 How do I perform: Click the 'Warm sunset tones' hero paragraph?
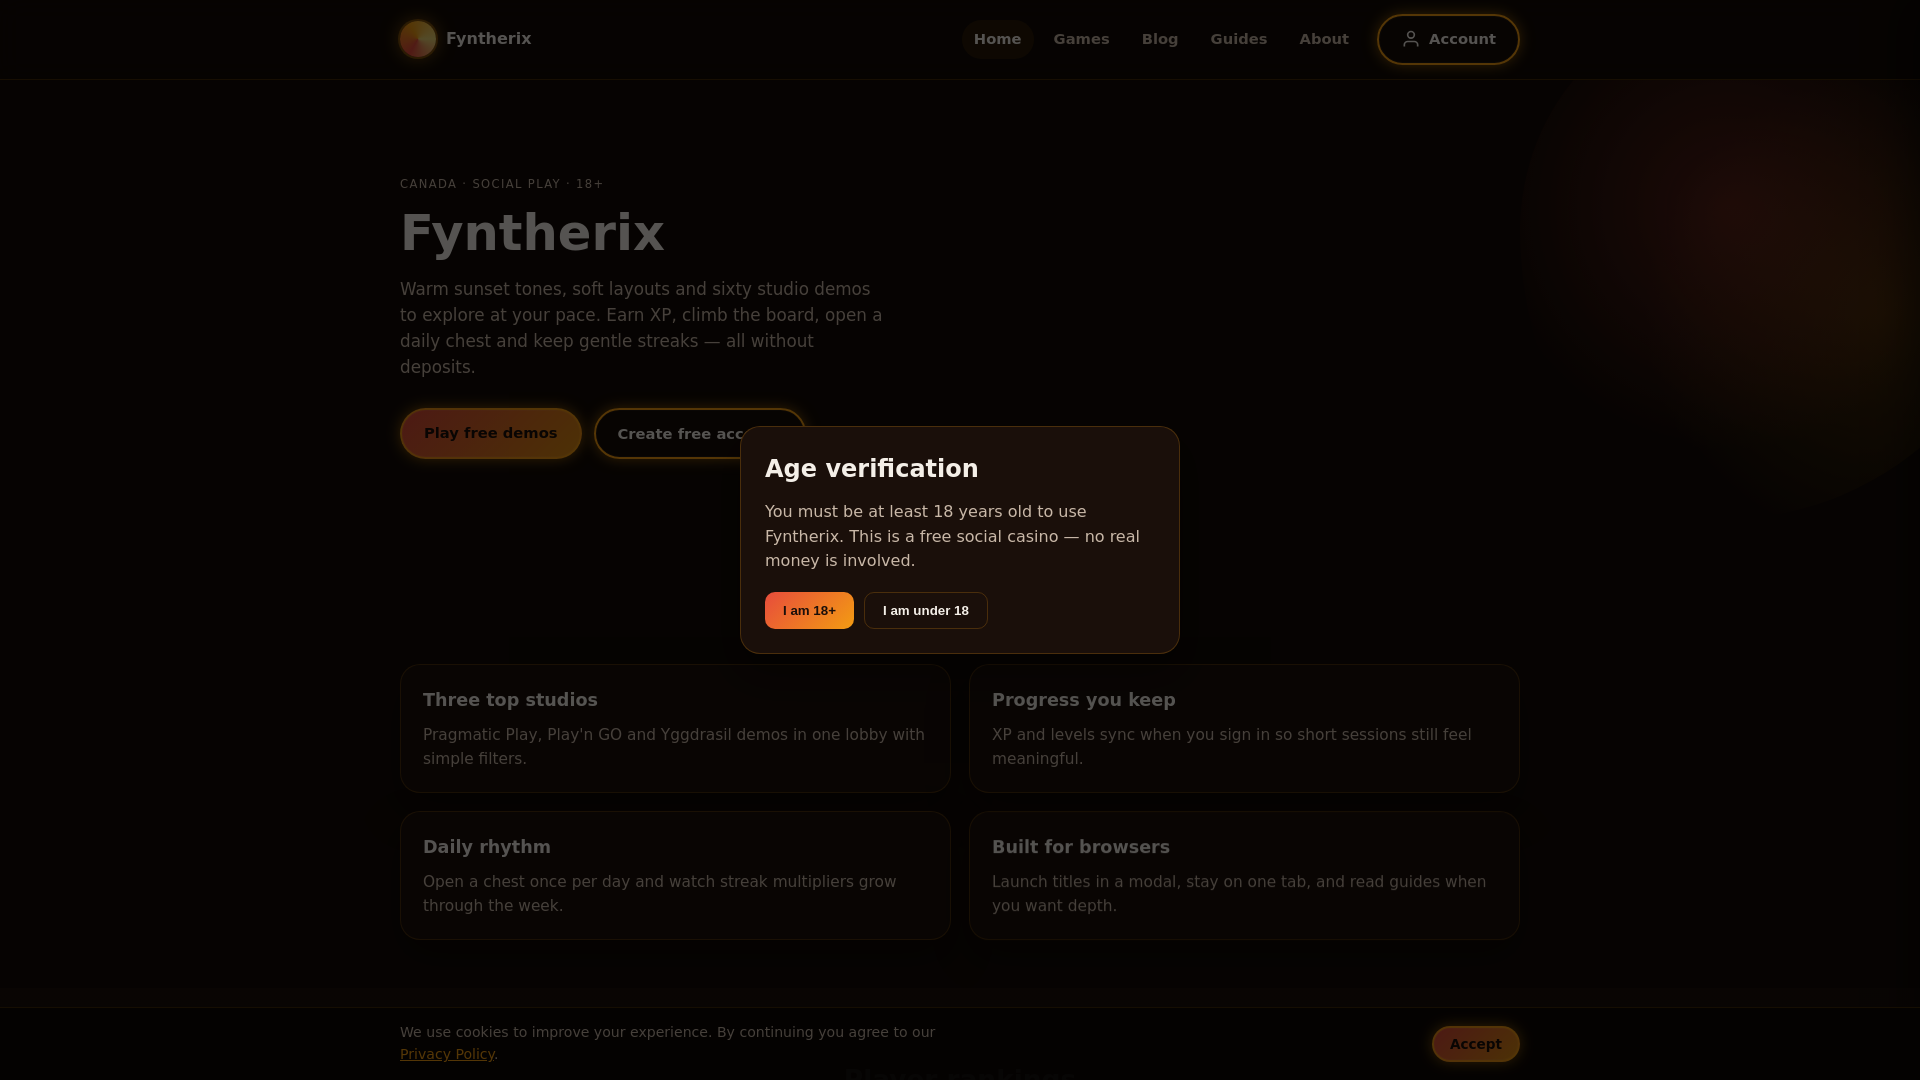point(641,328)
